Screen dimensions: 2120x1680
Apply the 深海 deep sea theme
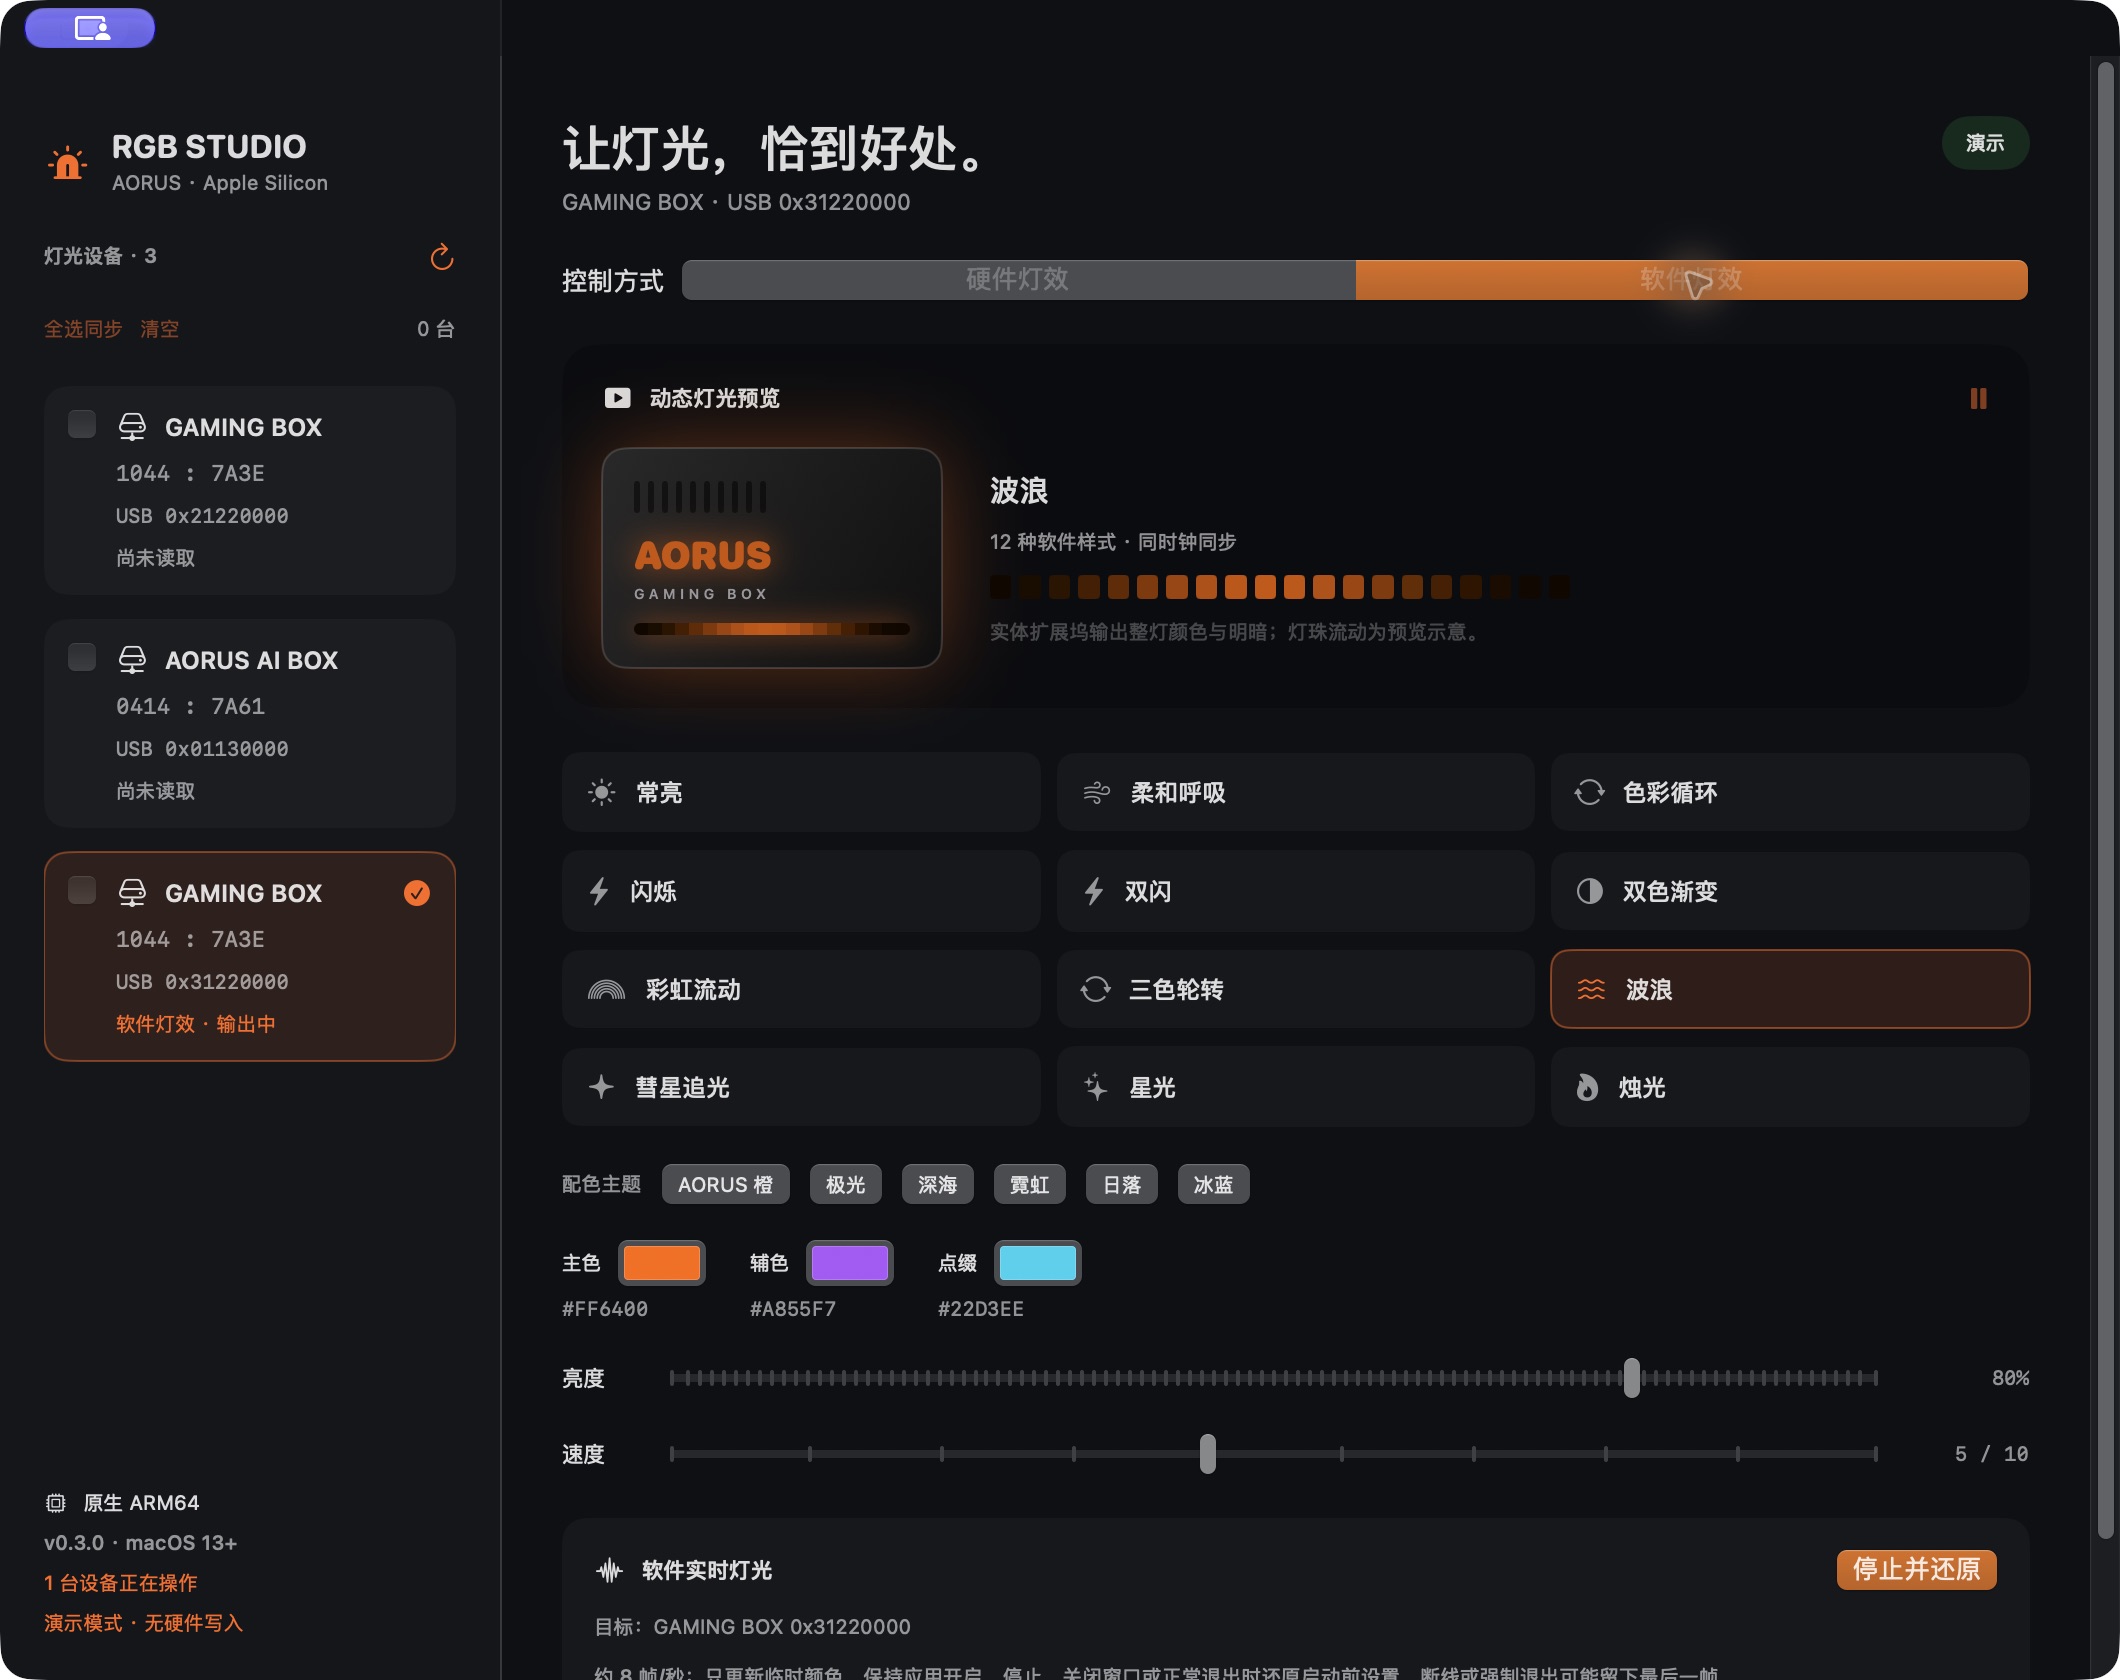click(x=937, y=1185)
